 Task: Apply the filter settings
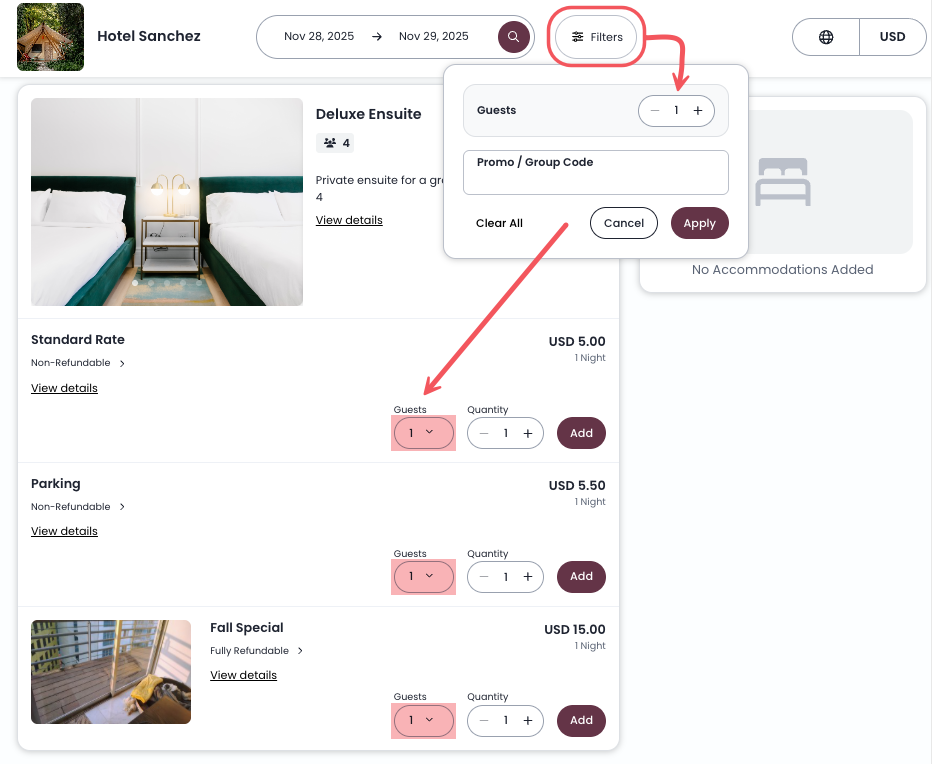click(699, 223)
